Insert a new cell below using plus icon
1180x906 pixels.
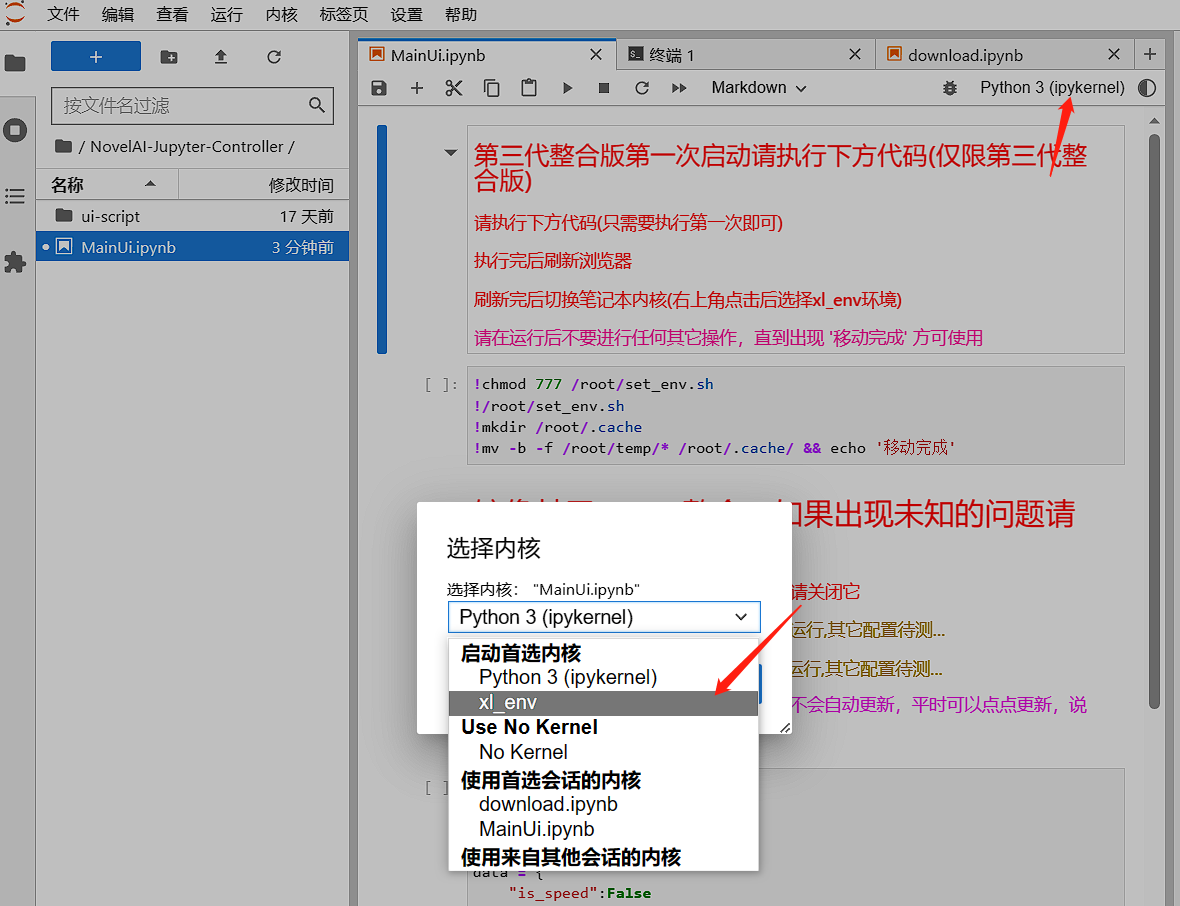click(417, 88)
